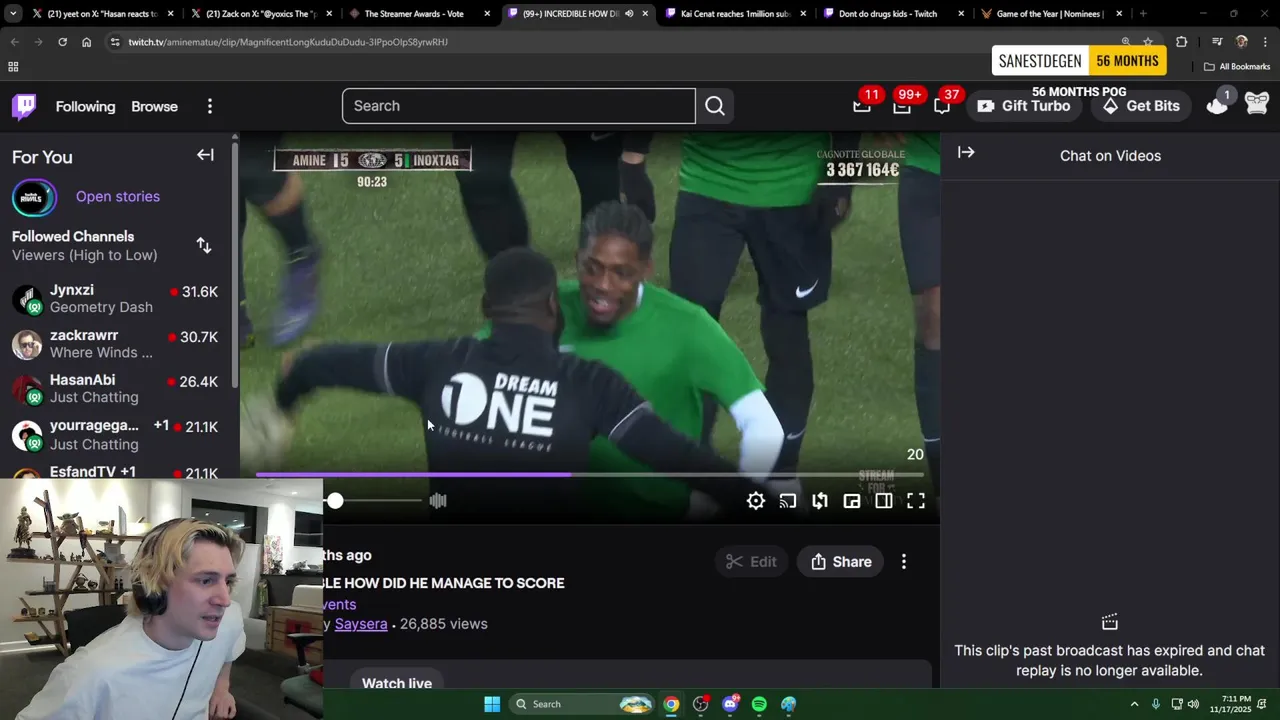Open Discord from the taskbar
Viewport: 1280px width, 720px height.
730,704
